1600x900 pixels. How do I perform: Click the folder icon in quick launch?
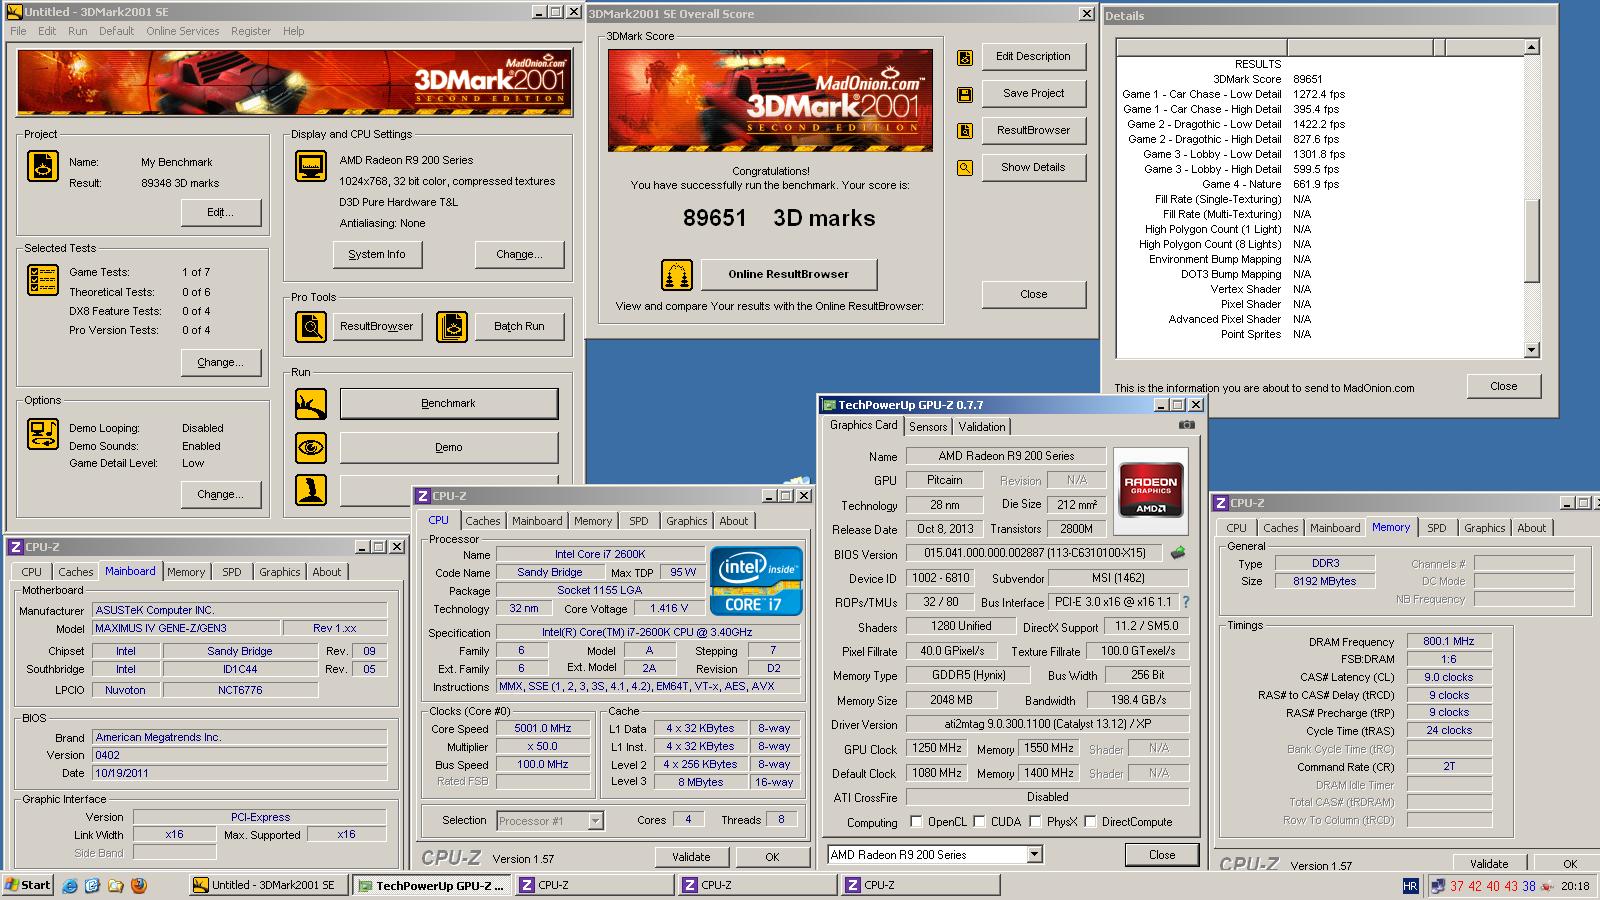(115, 885)
